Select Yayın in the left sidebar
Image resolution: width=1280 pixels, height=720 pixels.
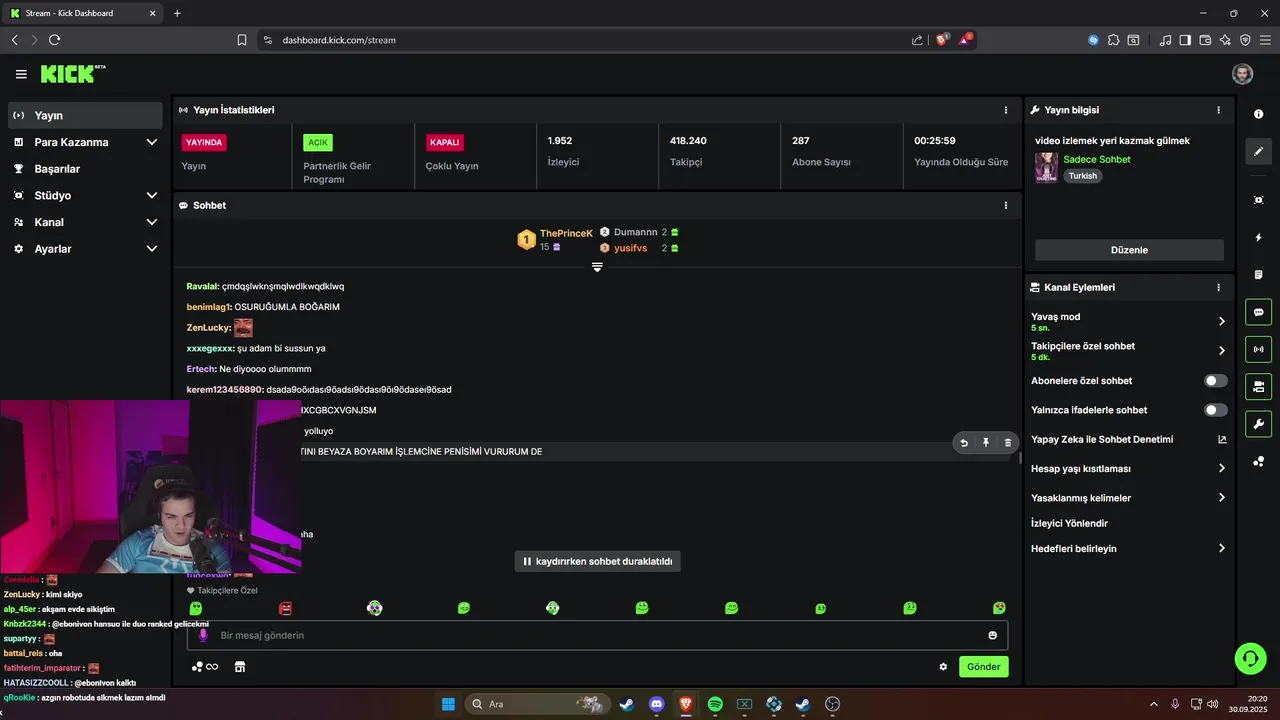84,115
